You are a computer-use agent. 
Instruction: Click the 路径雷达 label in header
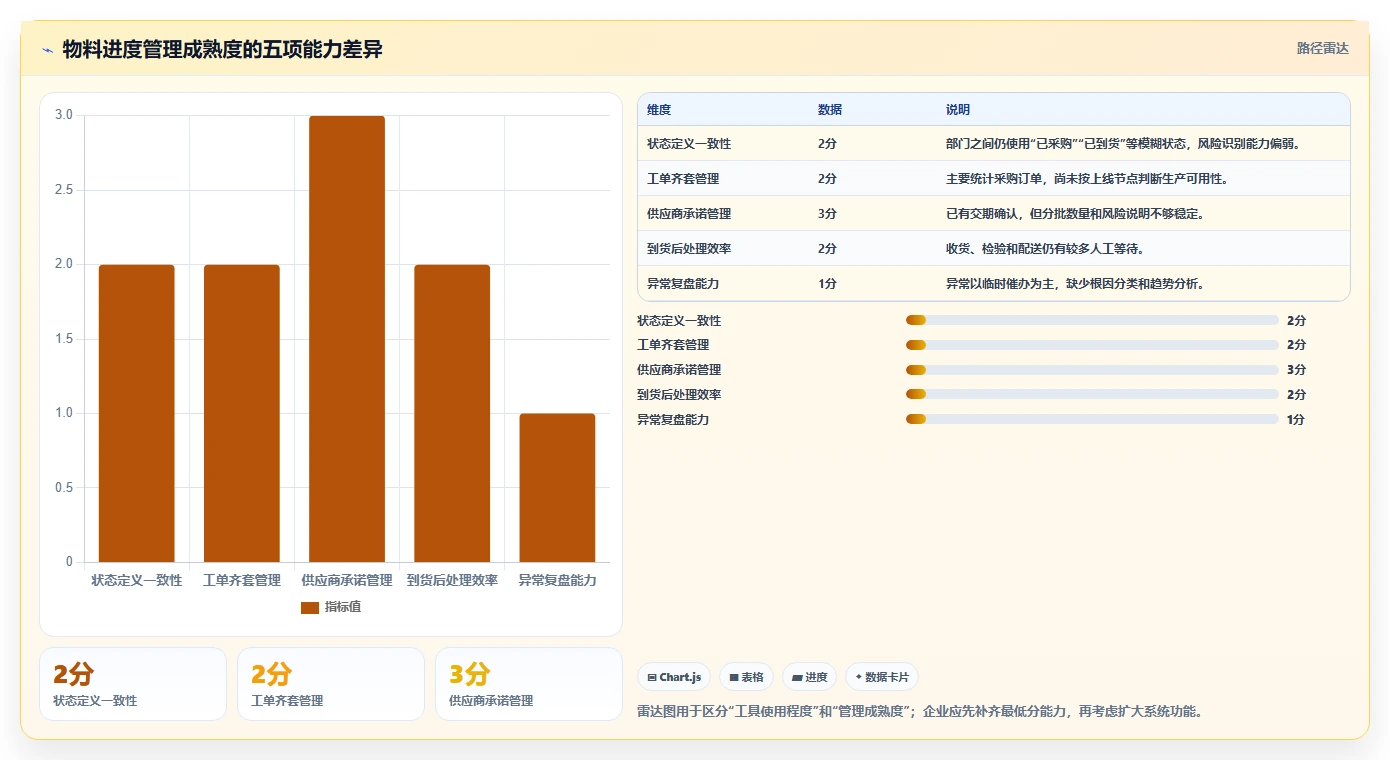click(x=1322, y=48)
